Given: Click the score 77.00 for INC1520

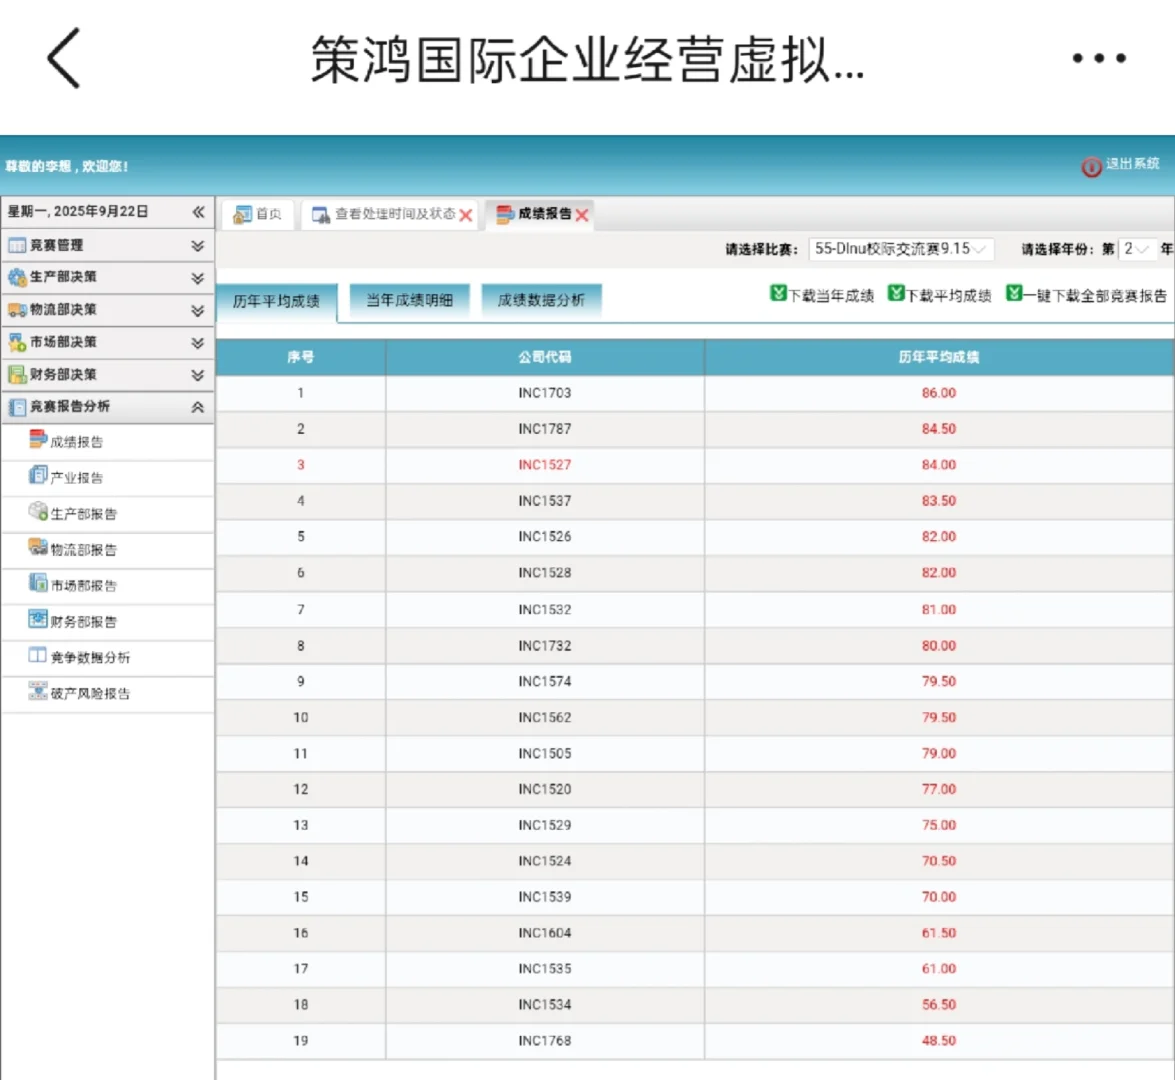Looking at the screenshot, I should pyautogui.click(x=939, y=789).
